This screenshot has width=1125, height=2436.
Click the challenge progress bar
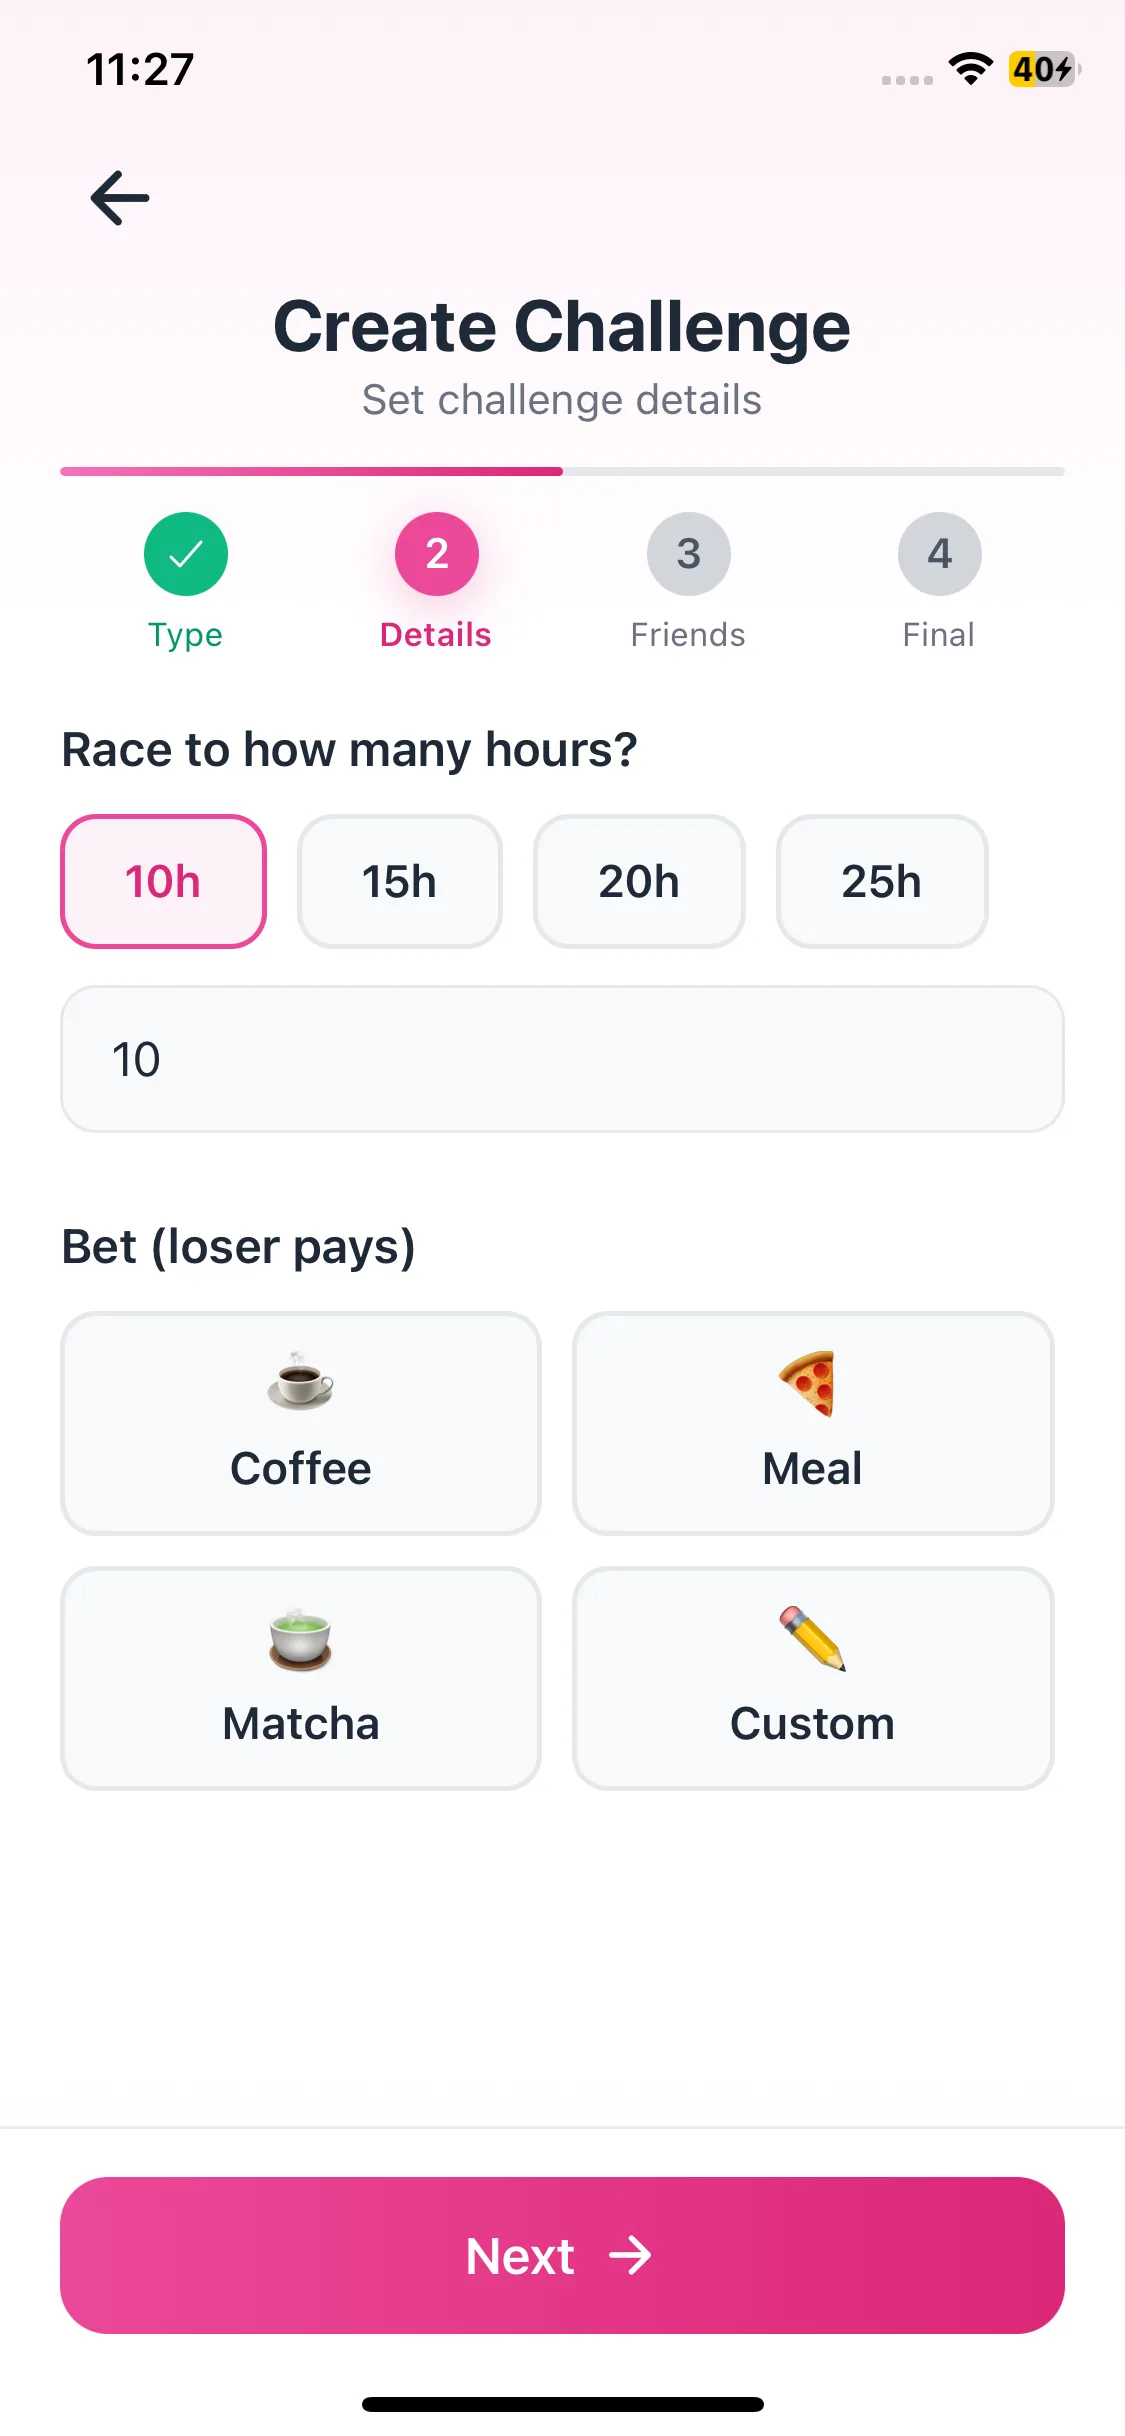pyautogui.click(x=562, y=471)
